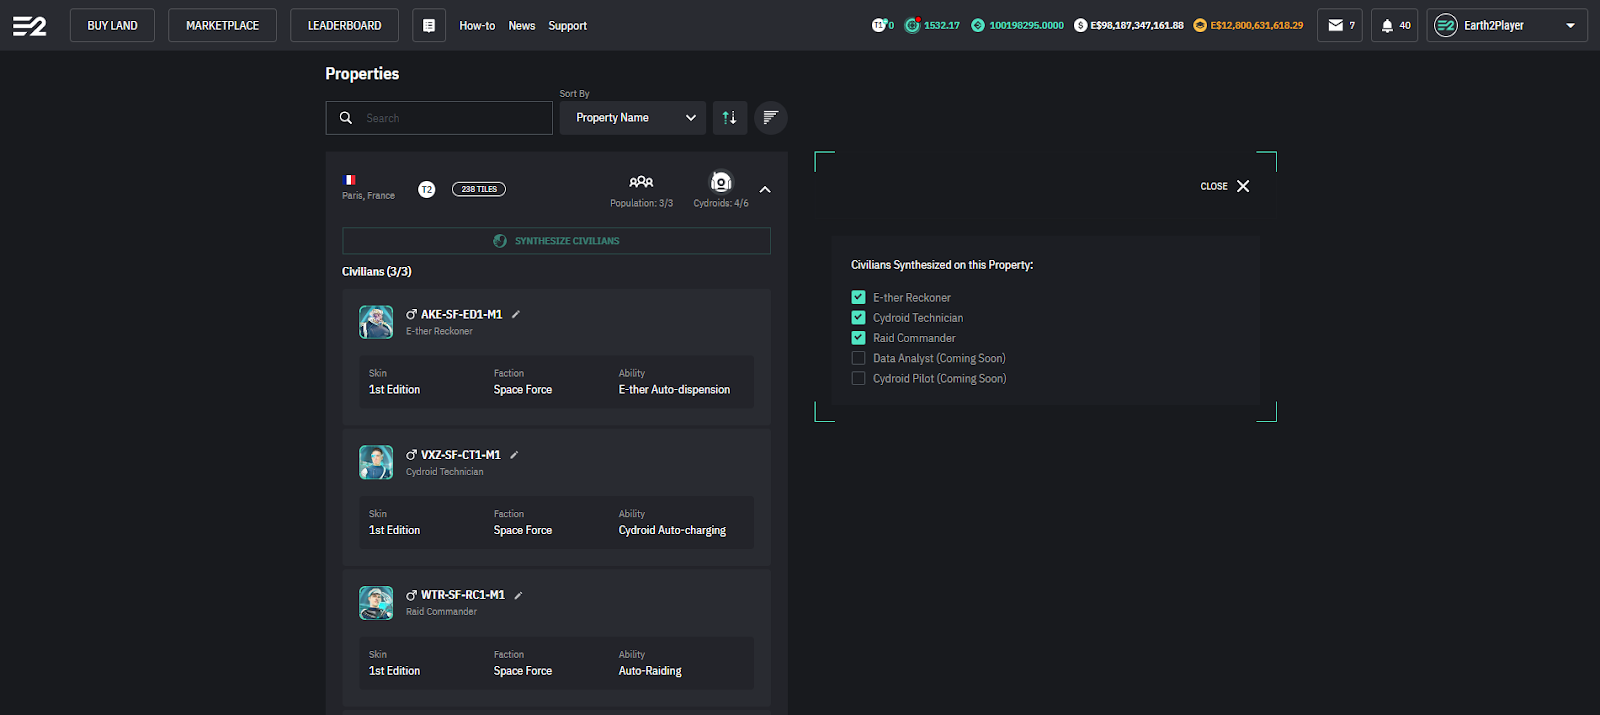Screen dimensions: 1600x715
Task: Click the Earth2 logo icon
Action: click(x=29, y=26)
